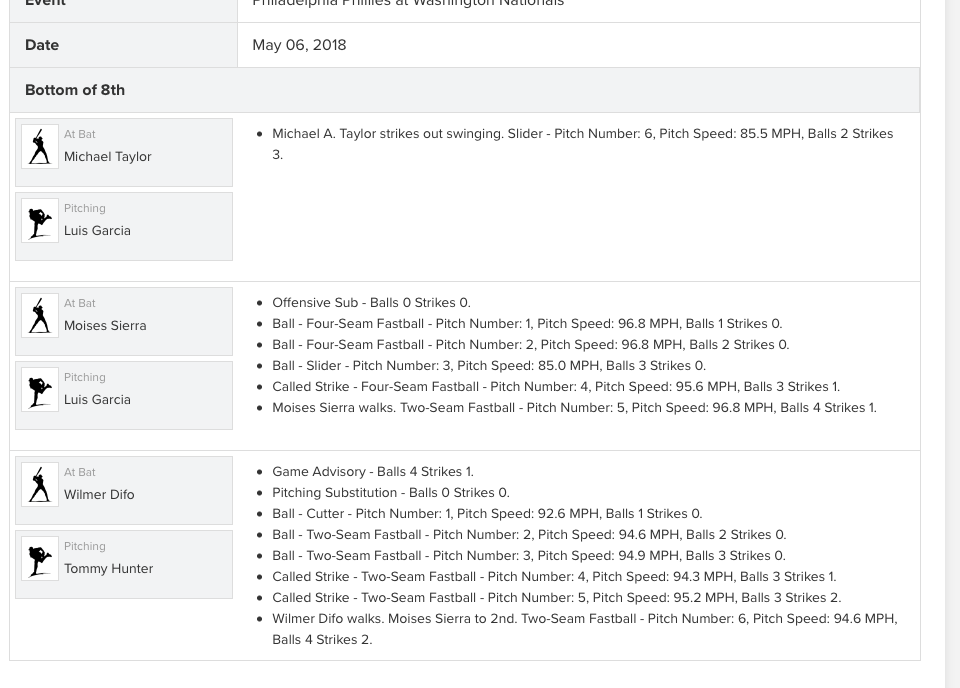This screenshot has width=960, height=688.
Task: Click the pitcher icon beside Tommy Hunter
Action: pyautogui.click(x=40, y=559)
